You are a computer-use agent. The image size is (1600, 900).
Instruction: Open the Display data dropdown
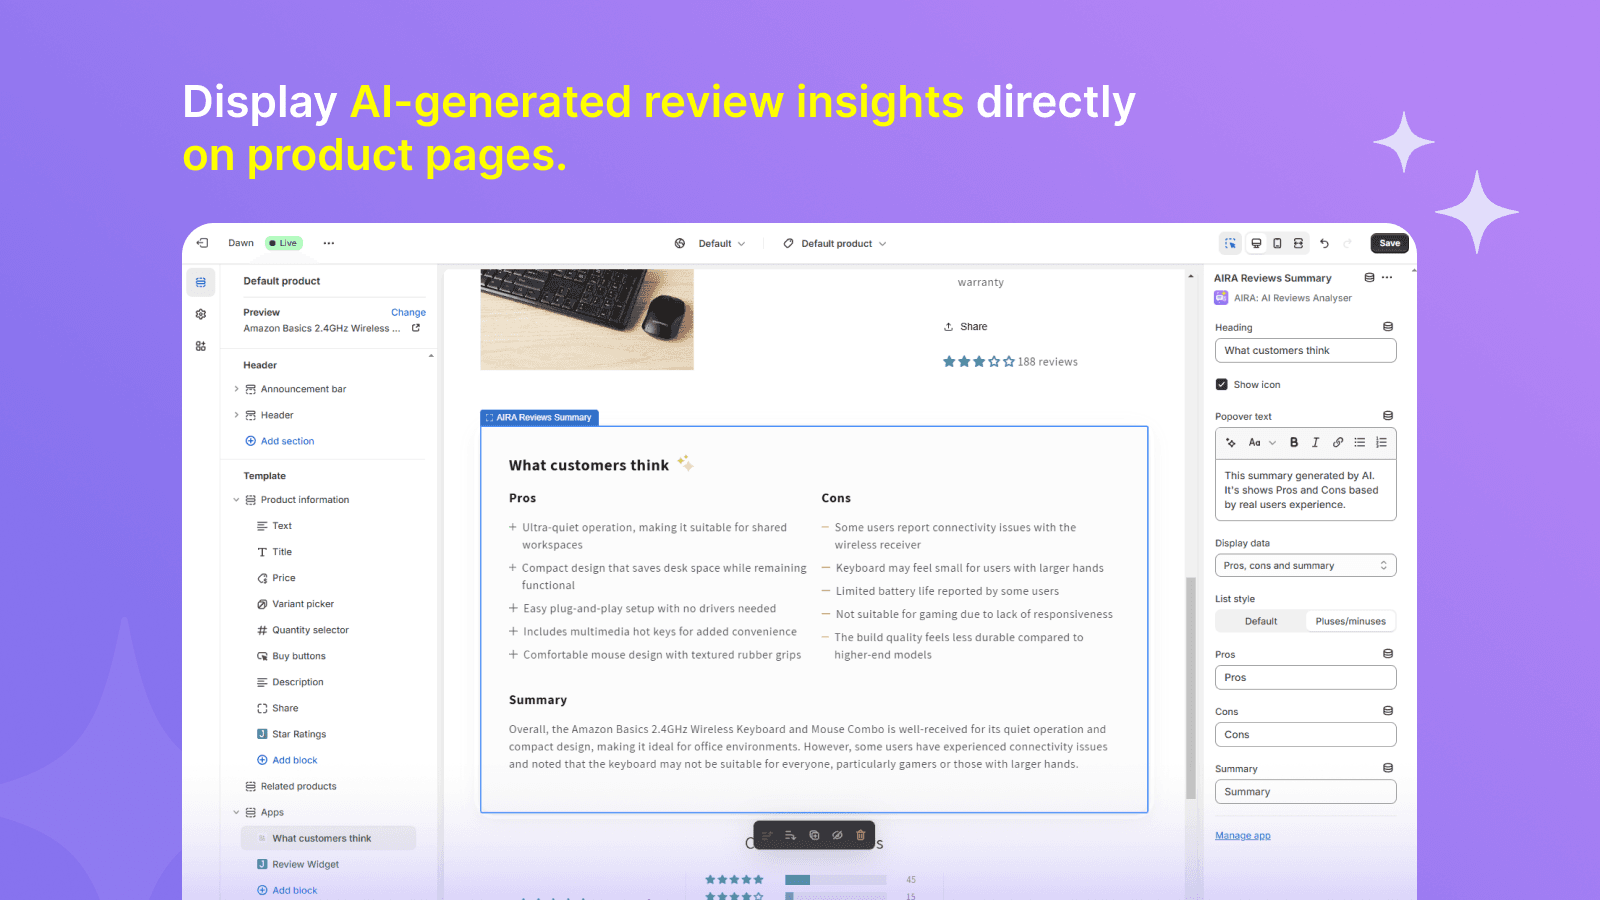click(x=1305, y=566)
